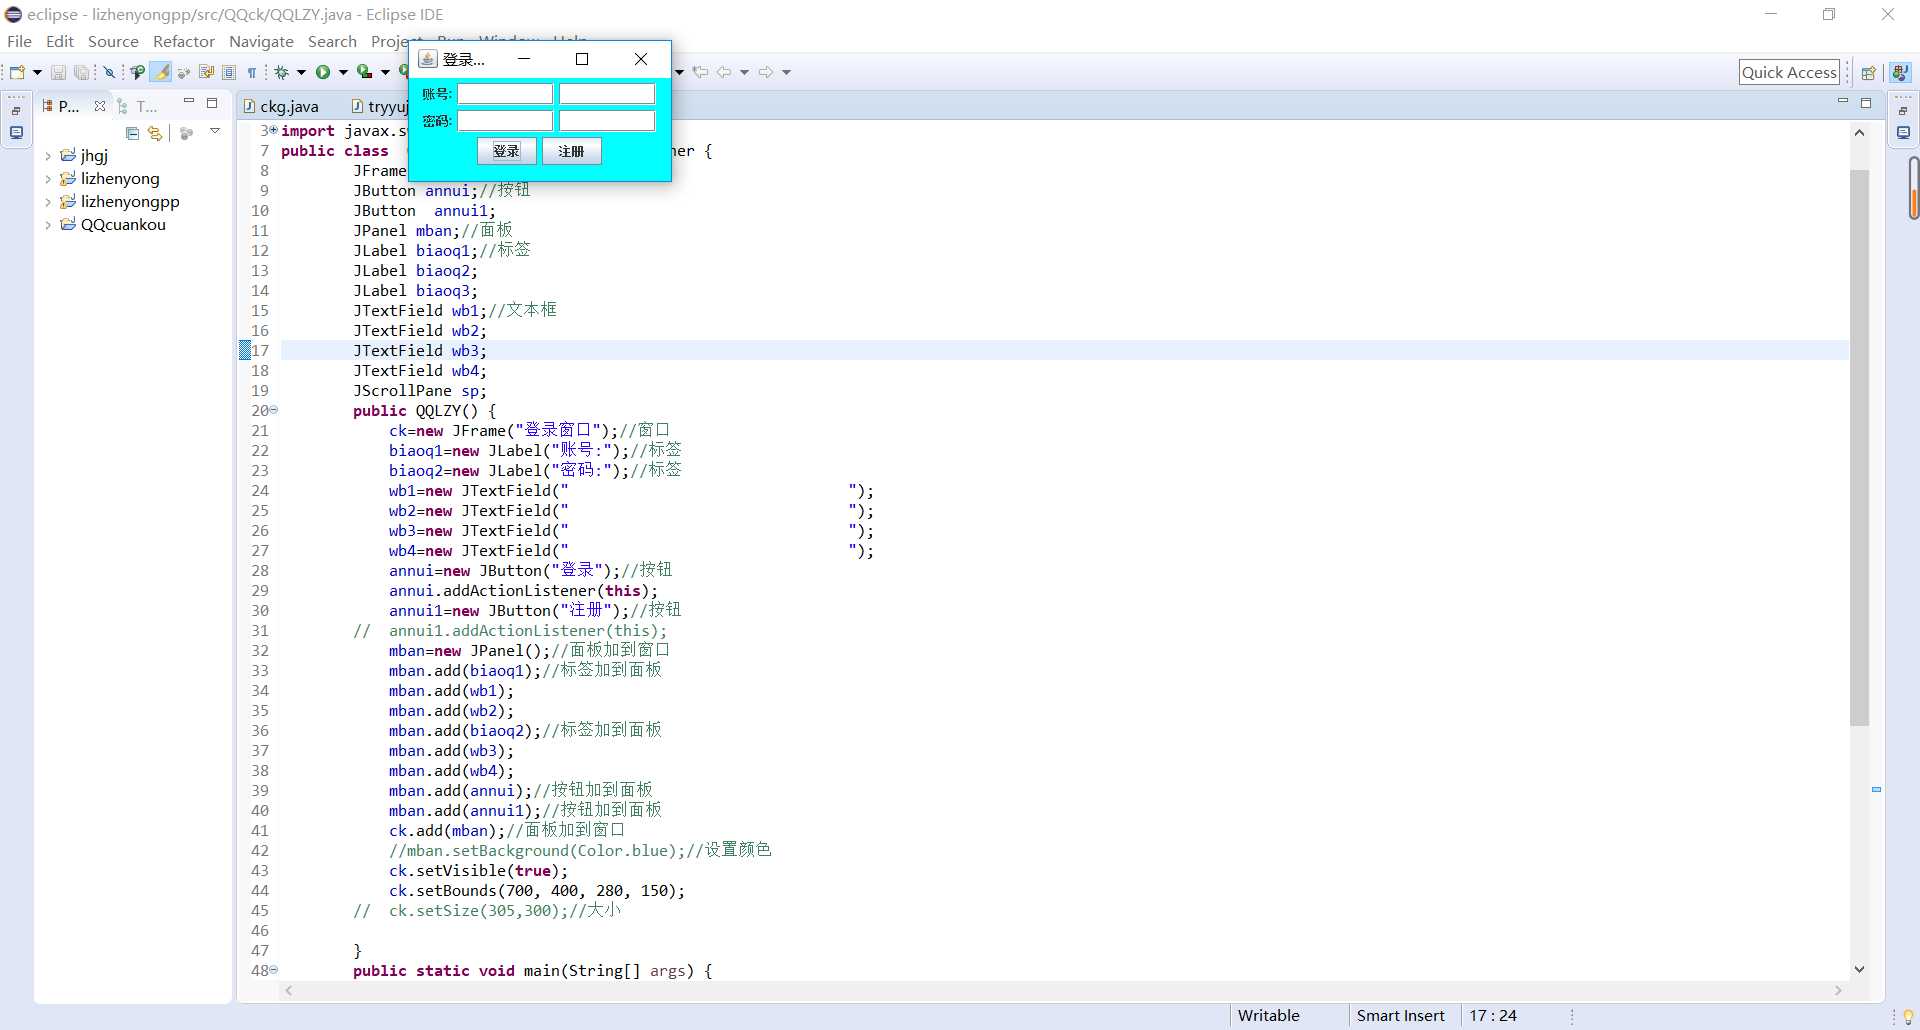This screenshot has height=1030, width=1920.
Task: Click the lower icon in right trim stack
Action: pyautogui.click(x=1902, y=132)
